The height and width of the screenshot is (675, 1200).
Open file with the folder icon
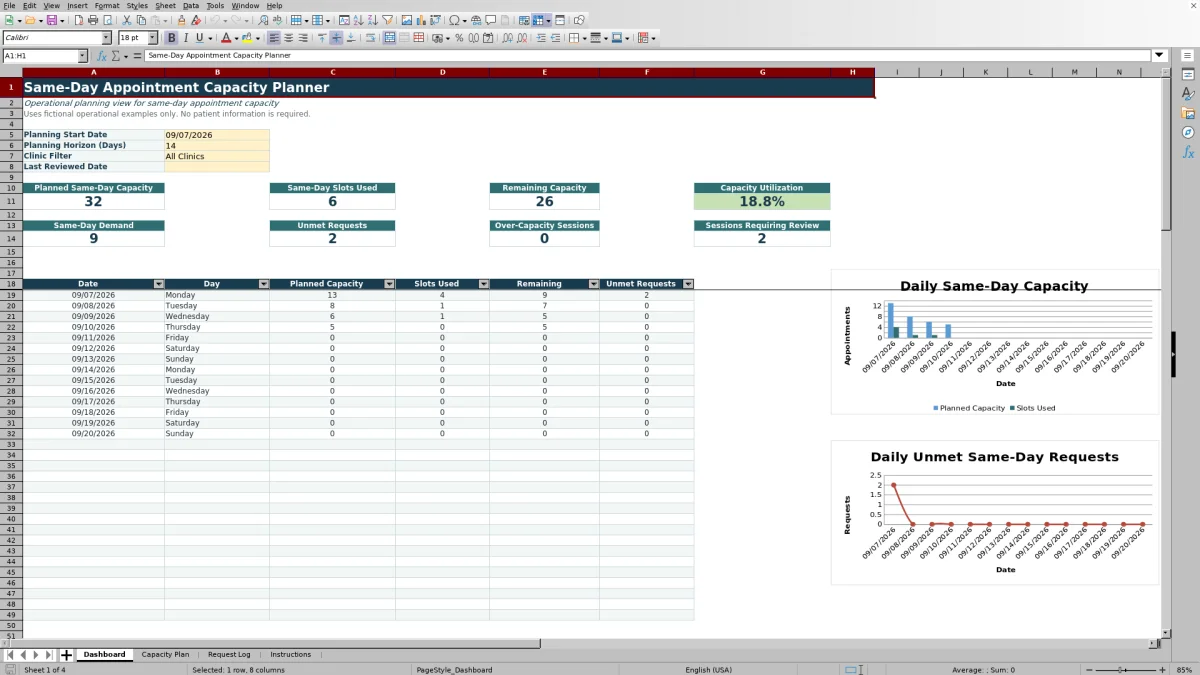(30, 20)
